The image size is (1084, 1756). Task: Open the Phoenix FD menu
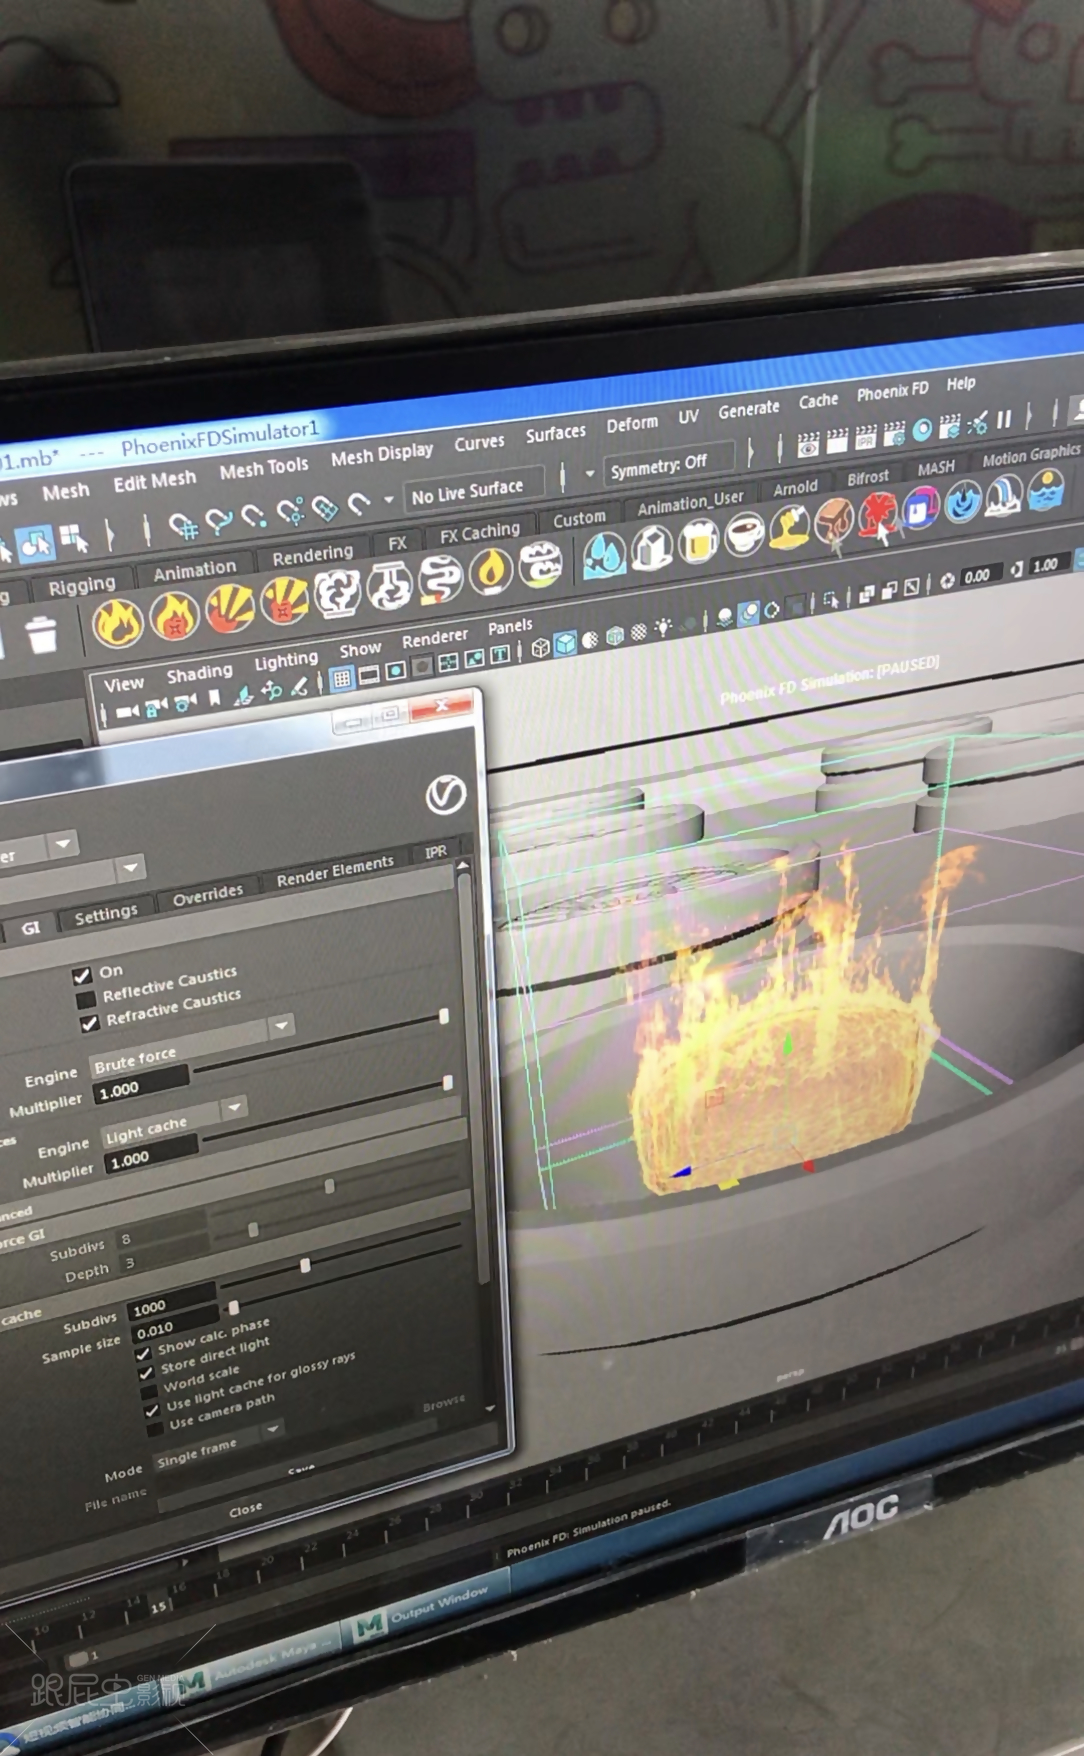click(892, 391)
